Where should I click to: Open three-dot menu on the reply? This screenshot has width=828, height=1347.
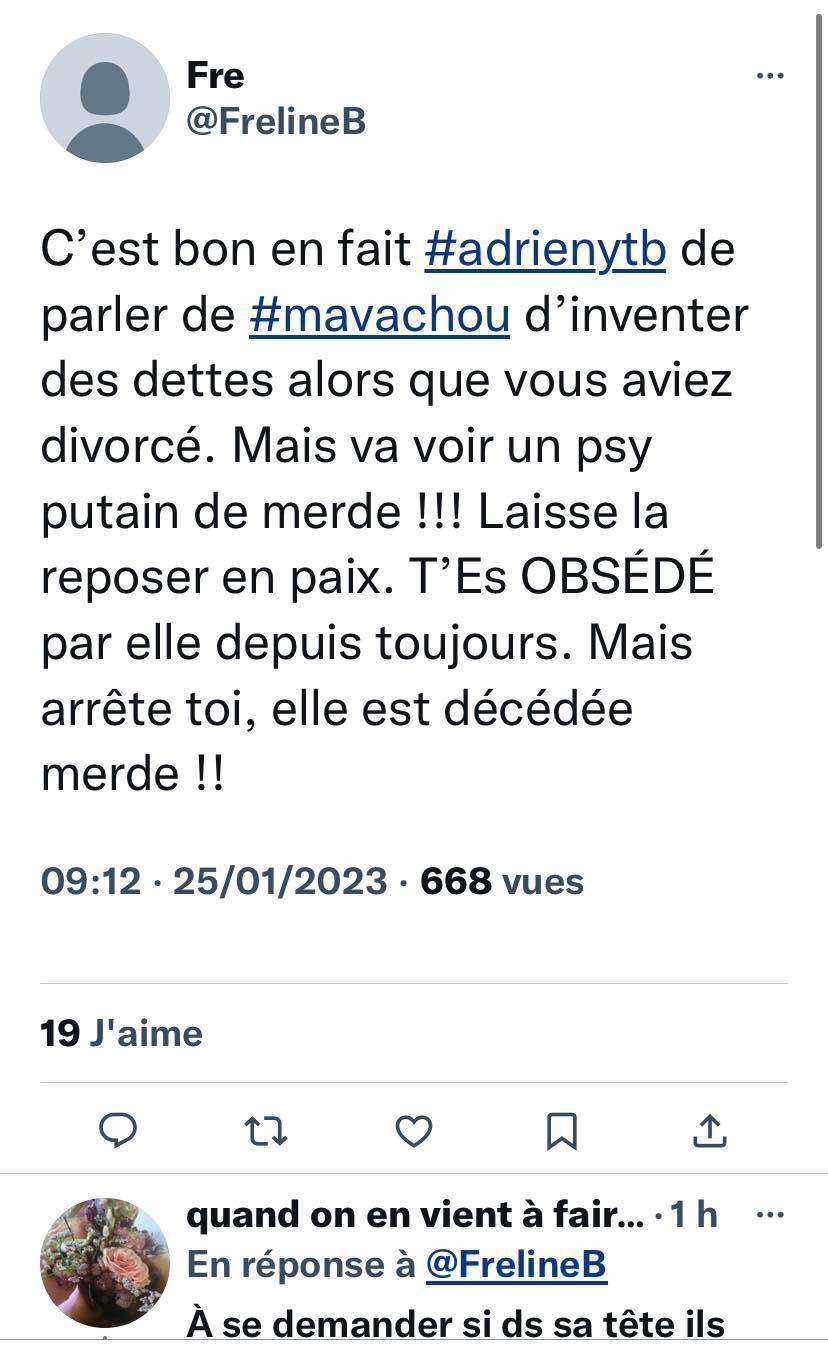pyautogui.click(x=769, y=1216)
